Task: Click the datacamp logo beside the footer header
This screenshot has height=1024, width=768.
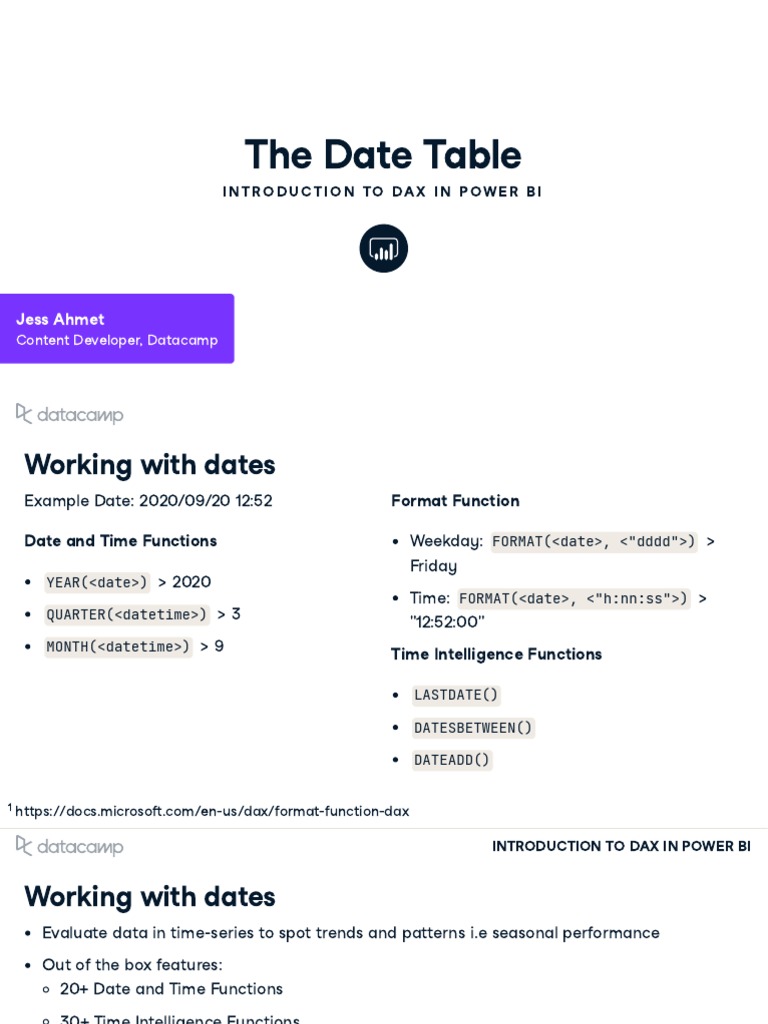Action: point(70,846)
